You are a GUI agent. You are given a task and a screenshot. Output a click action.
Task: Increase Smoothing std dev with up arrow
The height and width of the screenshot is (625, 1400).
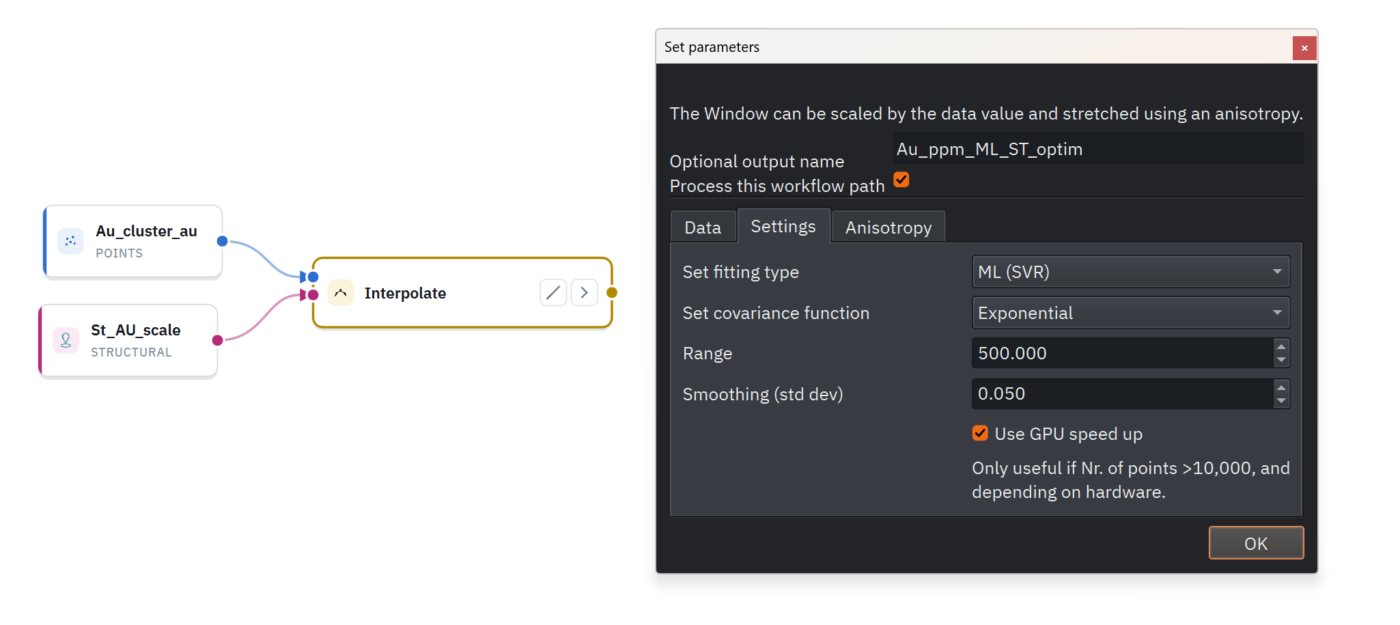pos(1281,387)
